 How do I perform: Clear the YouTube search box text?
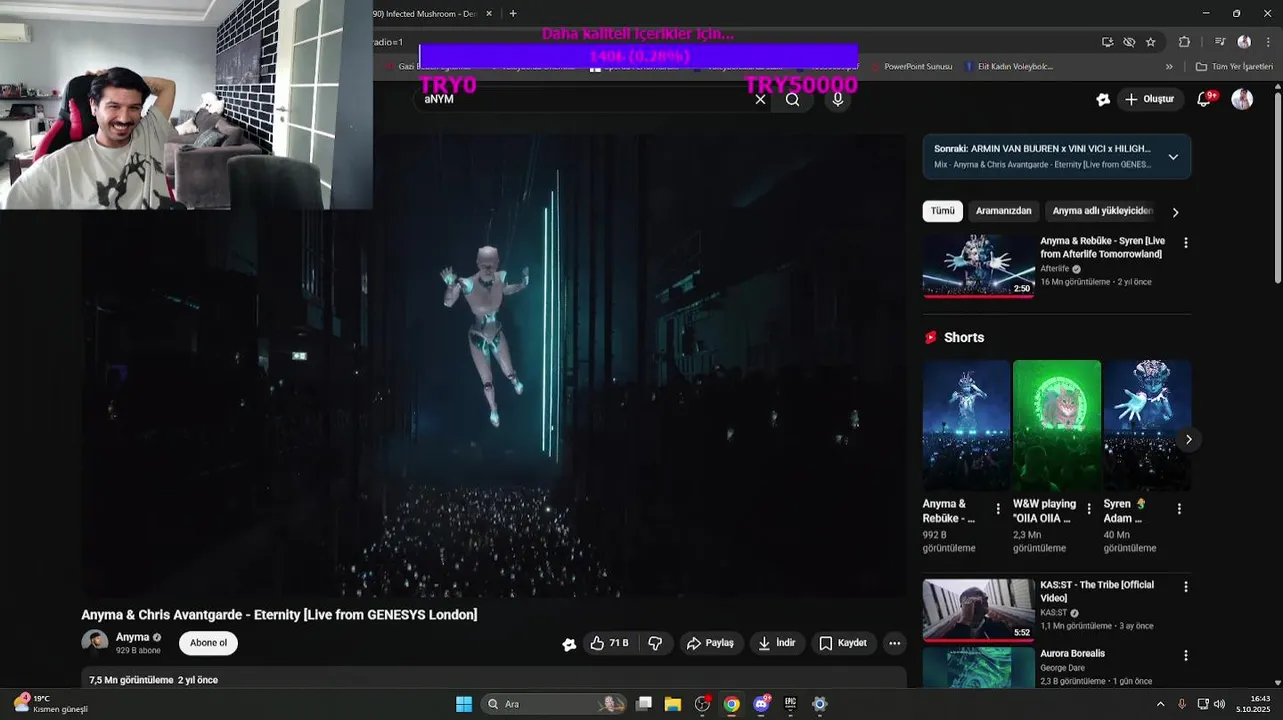[x=760, y=99]
